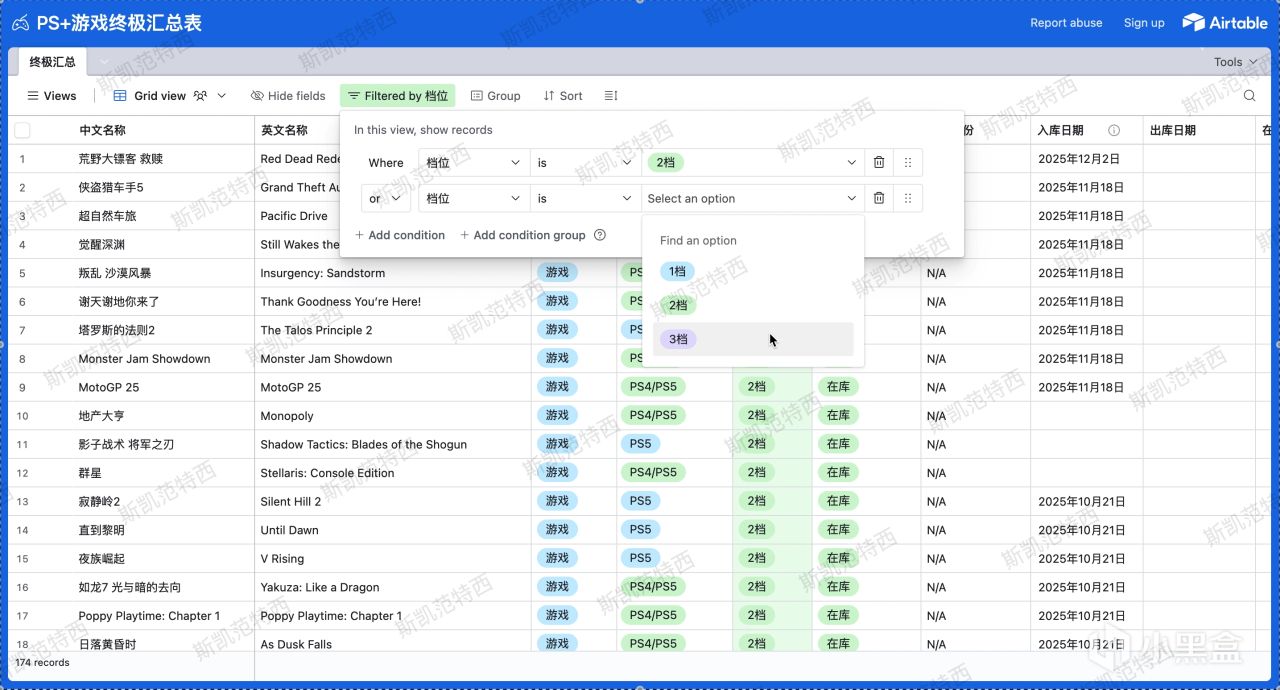This screenshot has height=690, width=1280.
Task: Click cell Monopoly
Action: 286,415
